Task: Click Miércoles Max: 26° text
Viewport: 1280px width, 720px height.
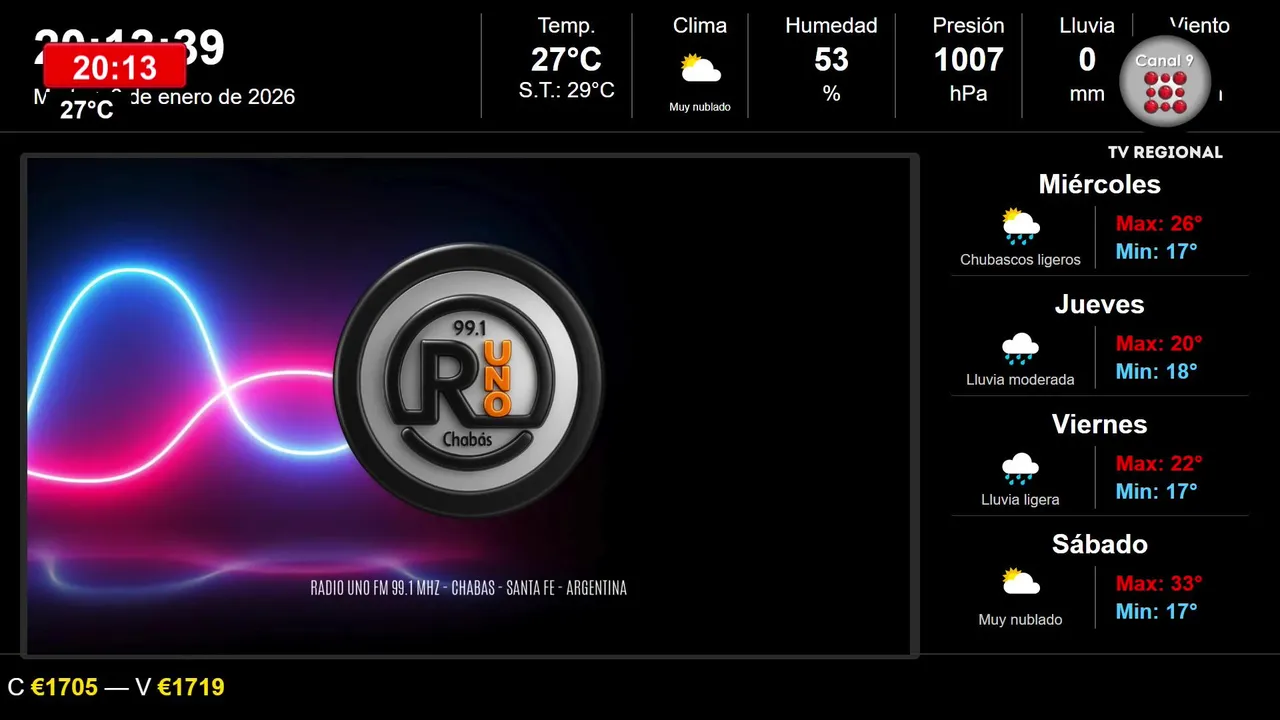Action: click(1158, 223)
